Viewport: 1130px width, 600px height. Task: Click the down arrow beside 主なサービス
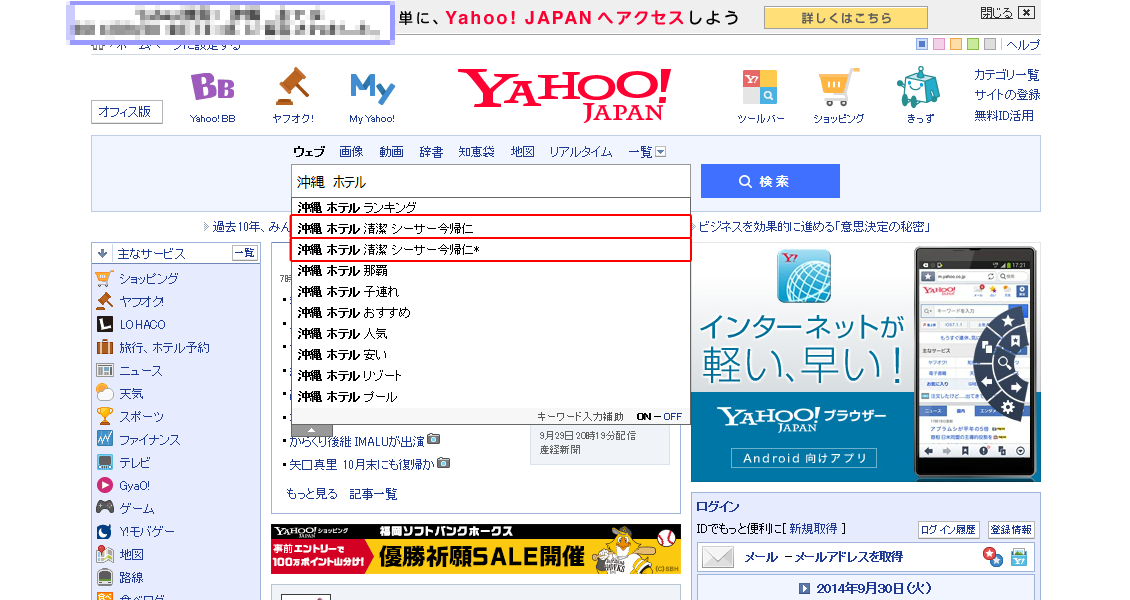(102, 254)
